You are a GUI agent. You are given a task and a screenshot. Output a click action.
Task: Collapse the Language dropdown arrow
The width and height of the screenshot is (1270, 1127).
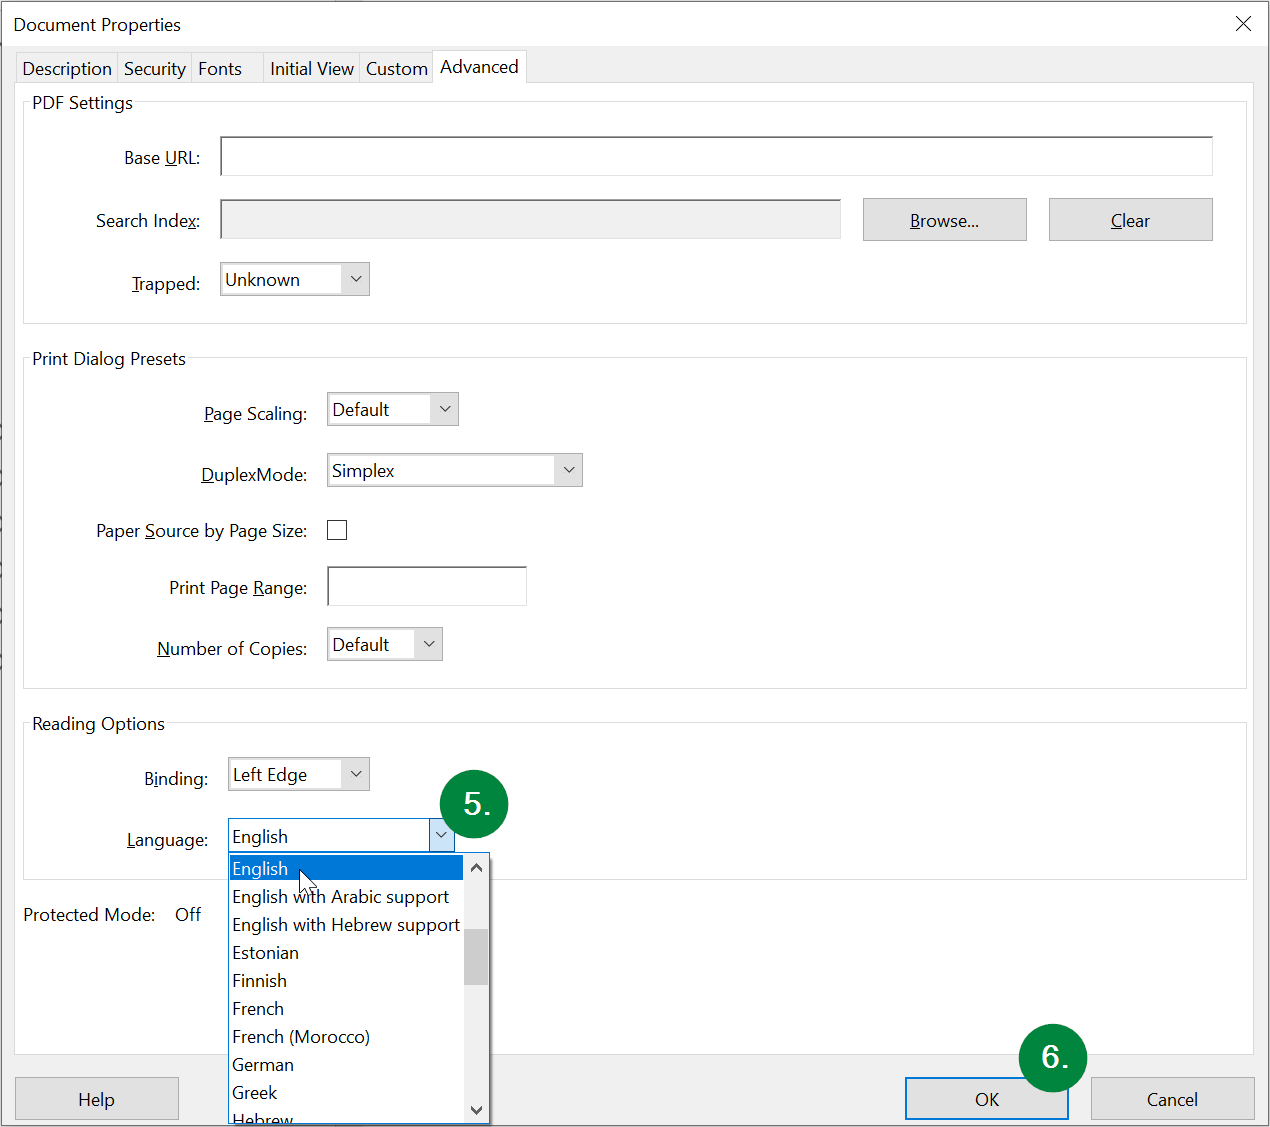pyautogui.click(x=441, y=835)
